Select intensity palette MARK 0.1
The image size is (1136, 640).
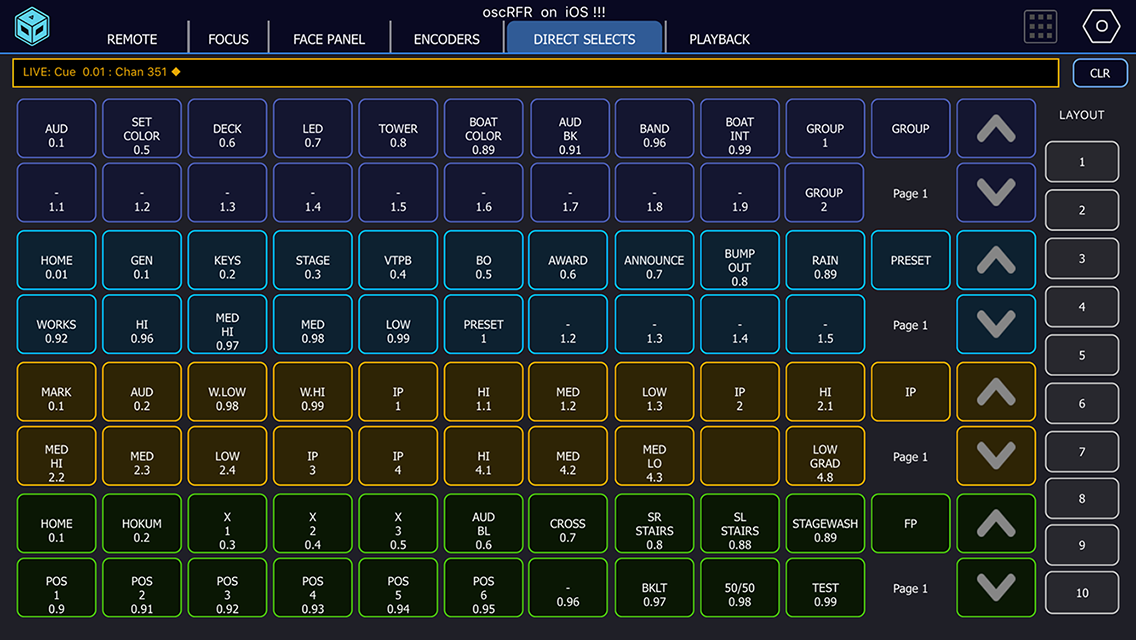click(x=57, y=392)
